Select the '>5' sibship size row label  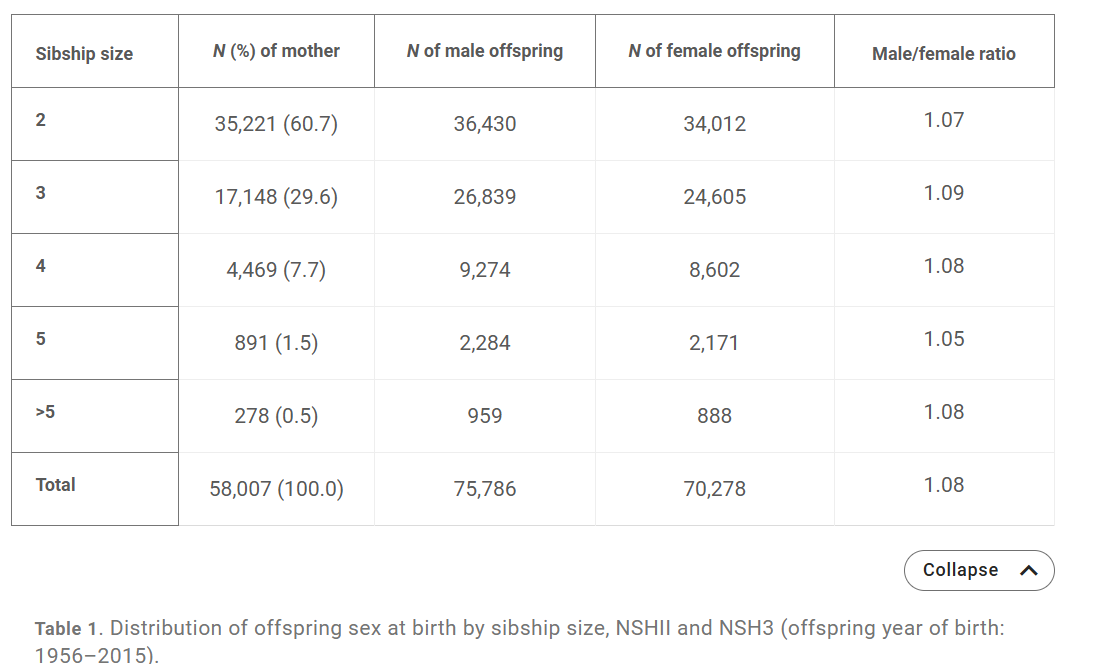tap(45, 411)
